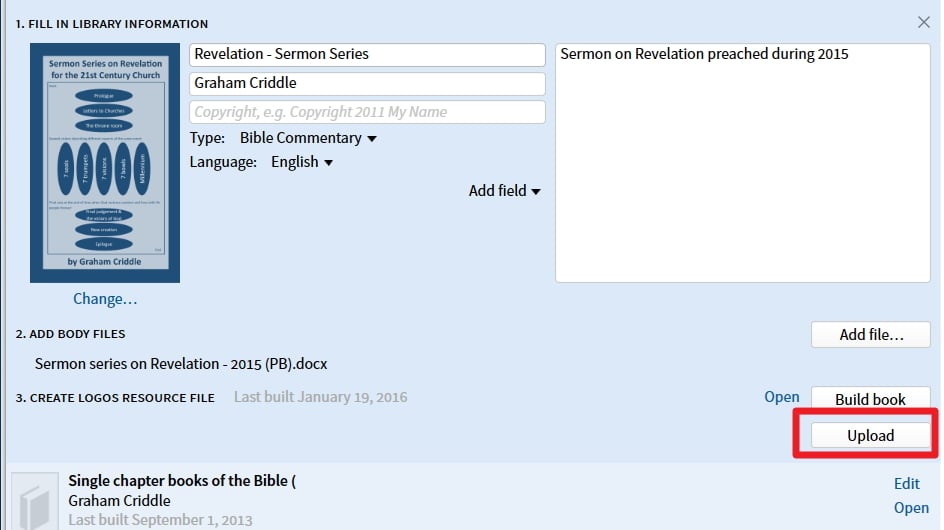
Task: Click the title field Revelation - Sermon Series
Action: [367, 54]
